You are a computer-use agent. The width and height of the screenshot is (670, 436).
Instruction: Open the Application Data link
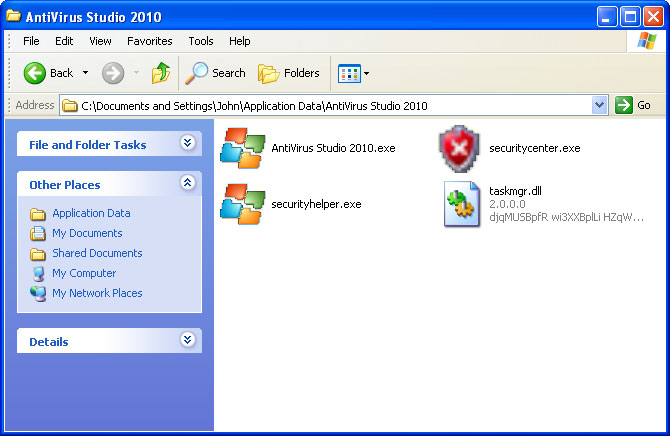[91, 213]
